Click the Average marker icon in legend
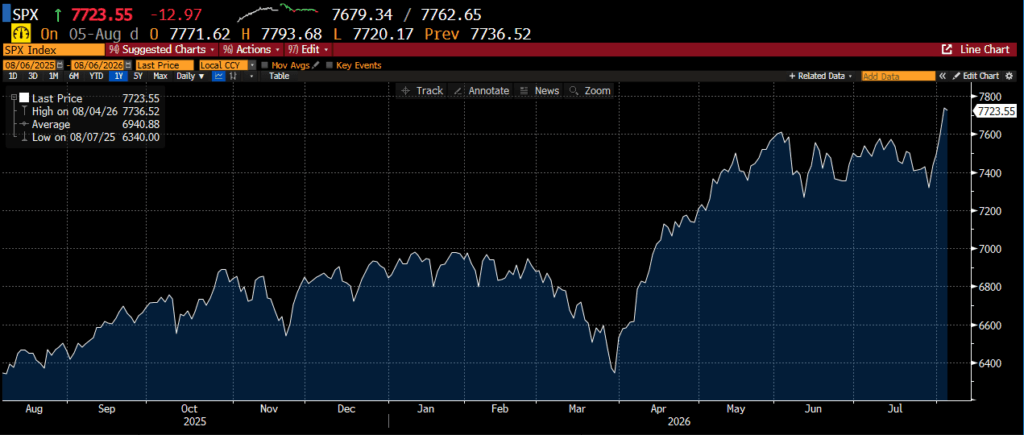Image resolution: width=1024 pixels, height=435 pixels. click(x=24, y=123)
